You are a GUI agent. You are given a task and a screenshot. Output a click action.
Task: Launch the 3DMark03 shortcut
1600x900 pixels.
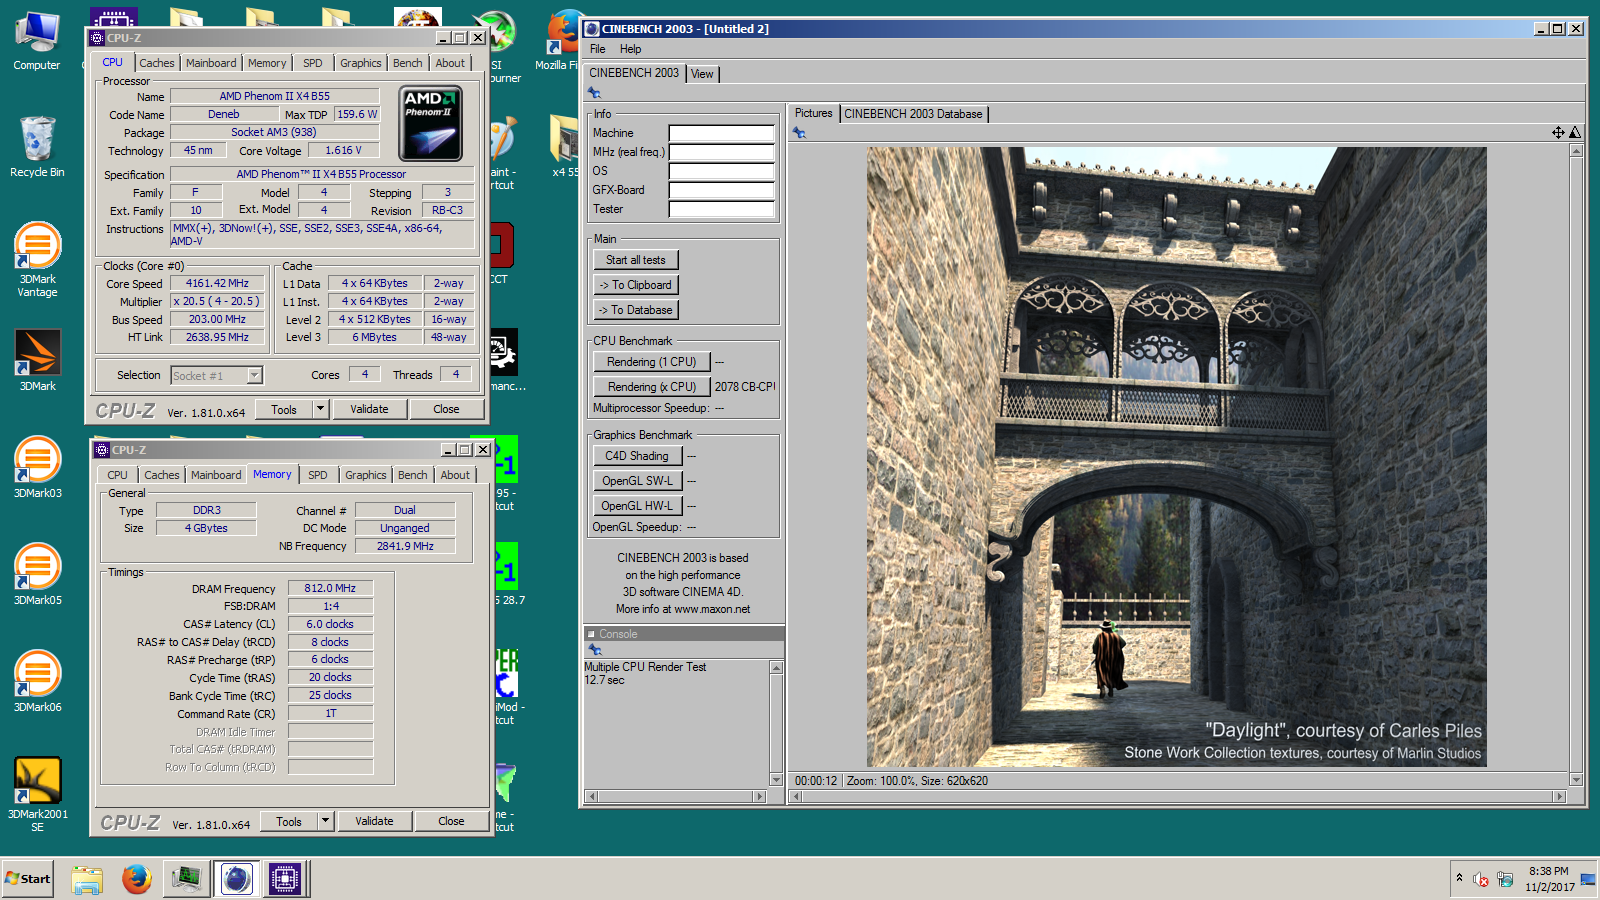[x=37, y=467]
